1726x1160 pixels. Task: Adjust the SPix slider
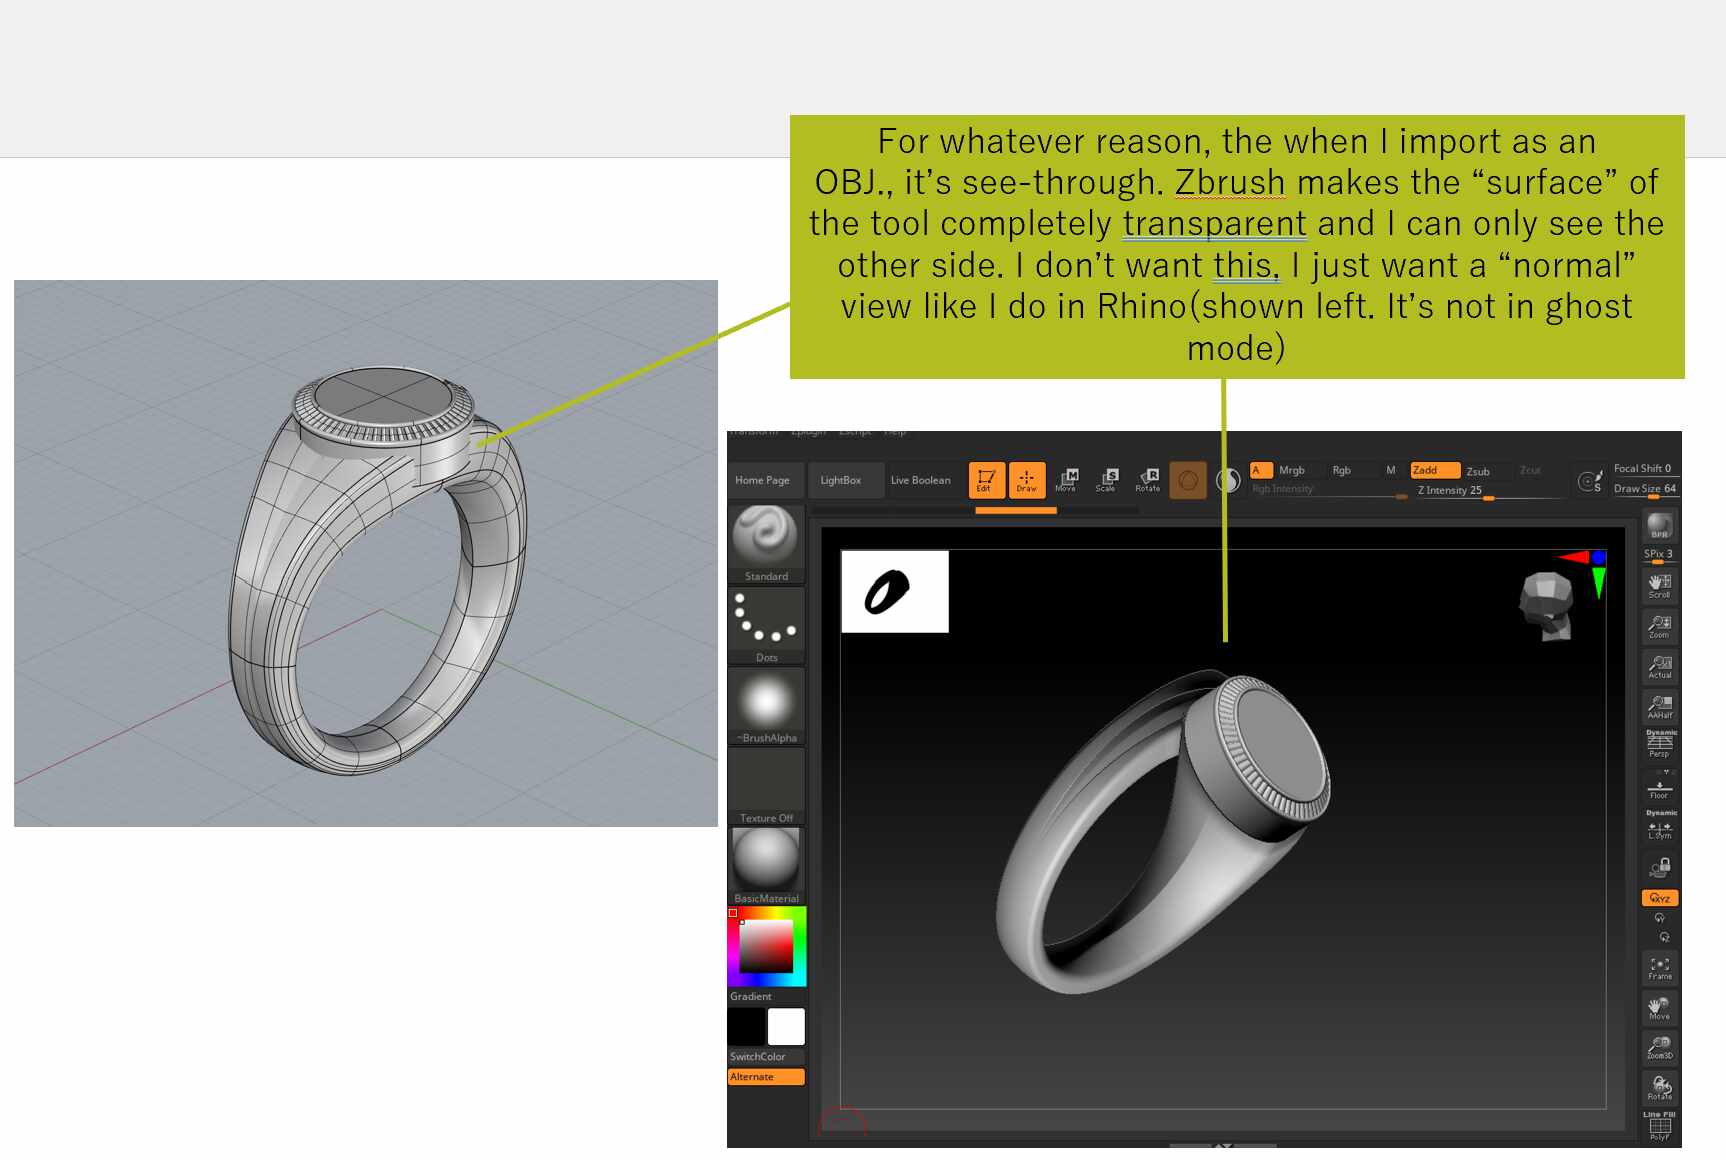[1660, 555]
